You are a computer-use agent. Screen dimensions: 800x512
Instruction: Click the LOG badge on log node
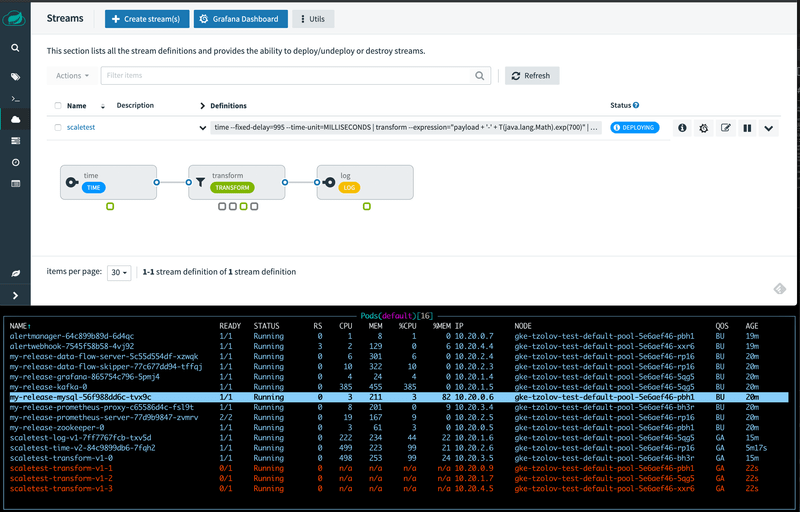349,188
